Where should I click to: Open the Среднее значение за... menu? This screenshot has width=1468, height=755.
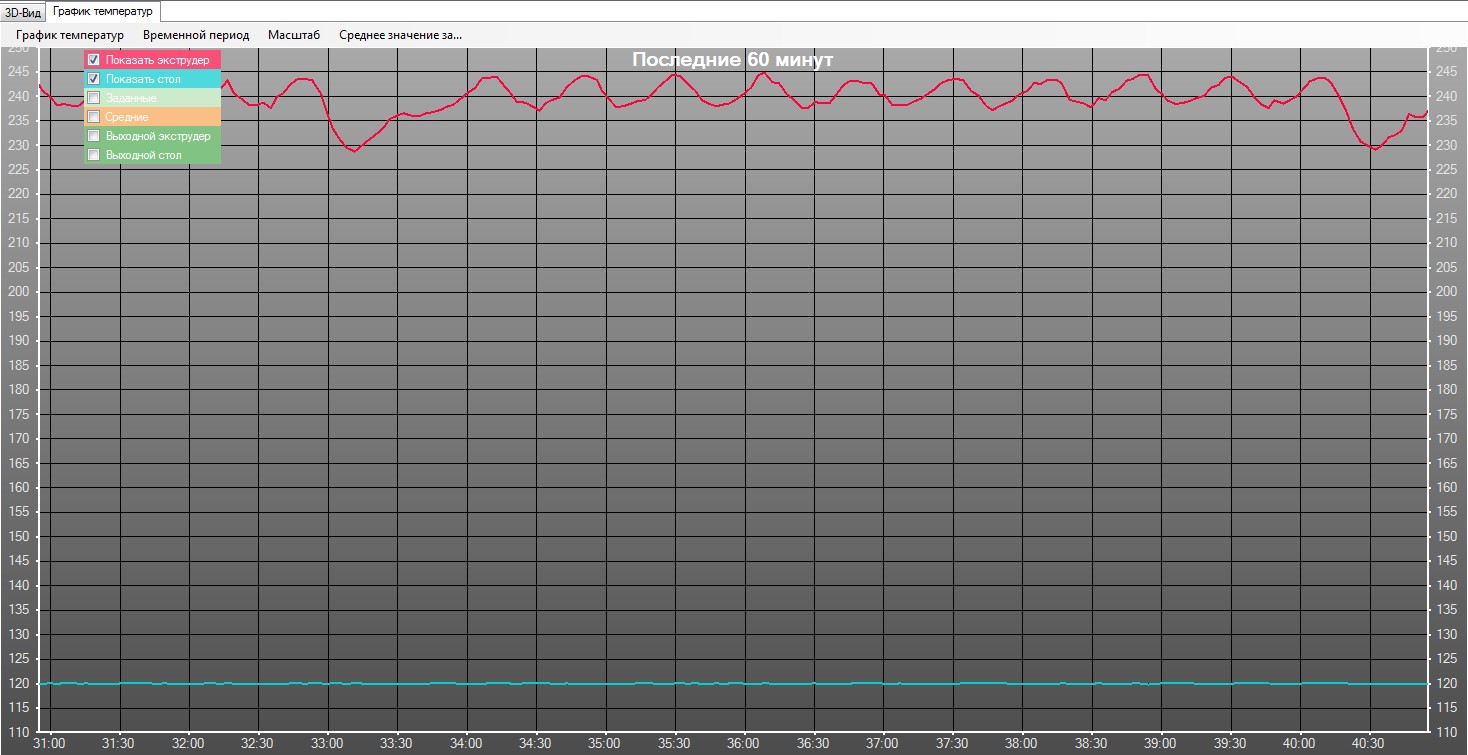click(x=400, y=35)
